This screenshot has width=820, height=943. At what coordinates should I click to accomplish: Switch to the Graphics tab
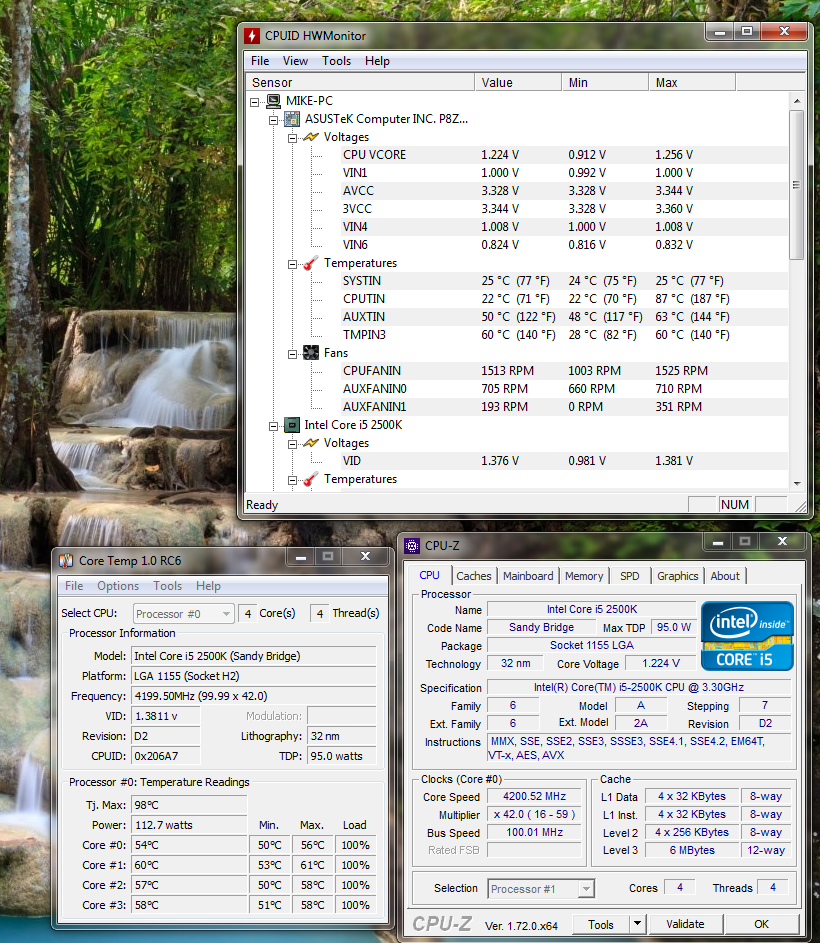point(677,576)
